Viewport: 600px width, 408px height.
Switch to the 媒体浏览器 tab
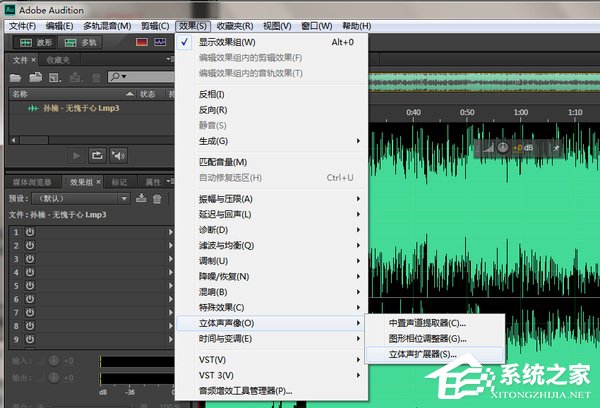32,182
